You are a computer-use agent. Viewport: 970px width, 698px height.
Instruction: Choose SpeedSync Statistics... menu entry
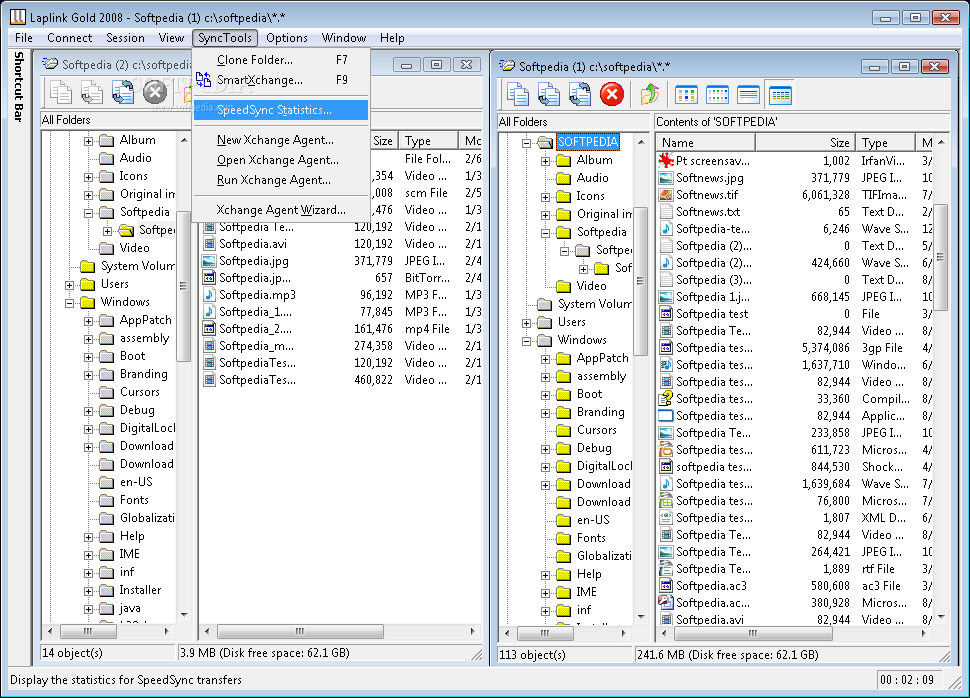281,110
